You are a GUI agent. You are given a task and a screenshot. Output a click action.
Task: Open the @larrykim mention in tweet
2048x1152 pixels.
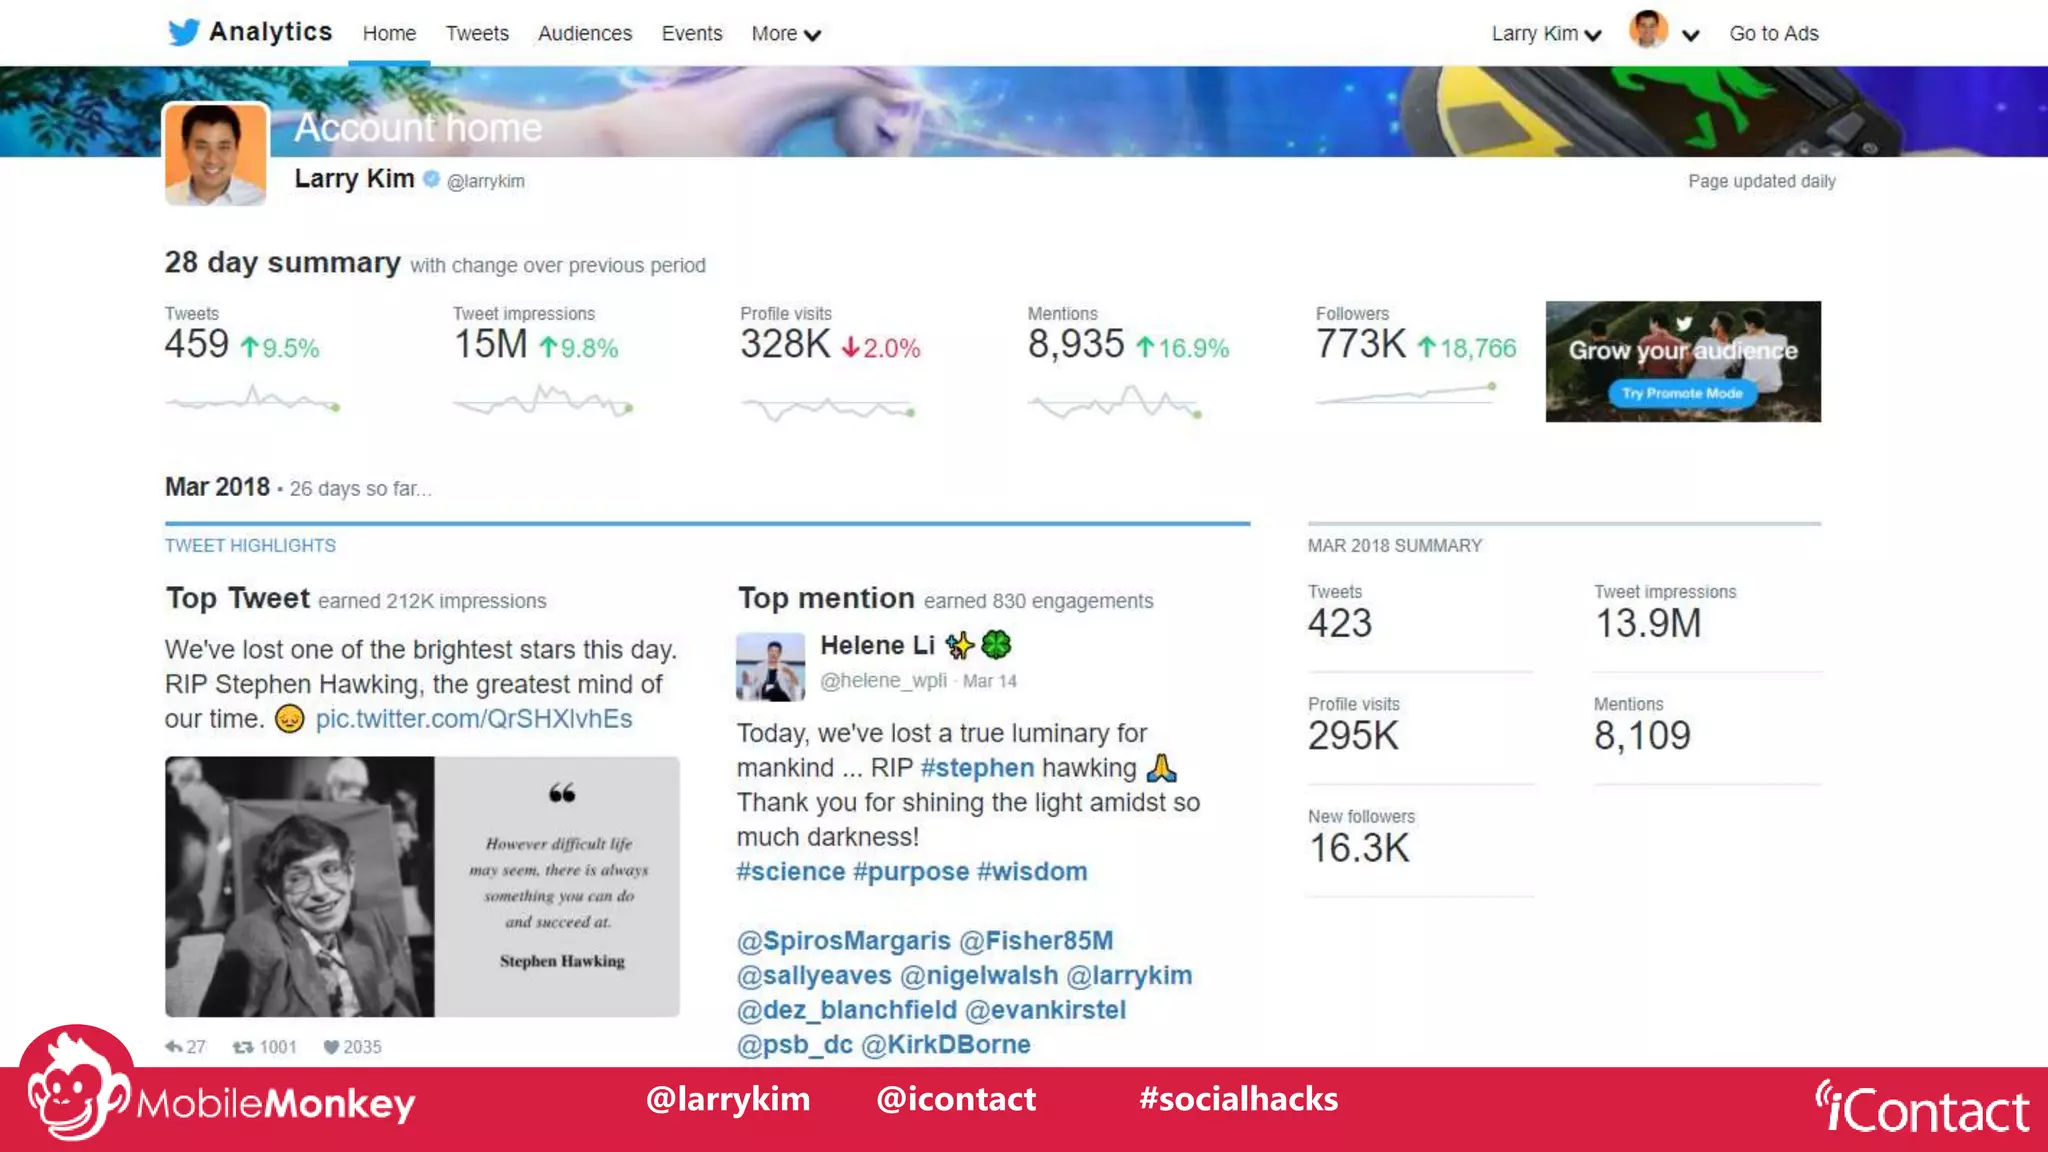(1129, 976)
